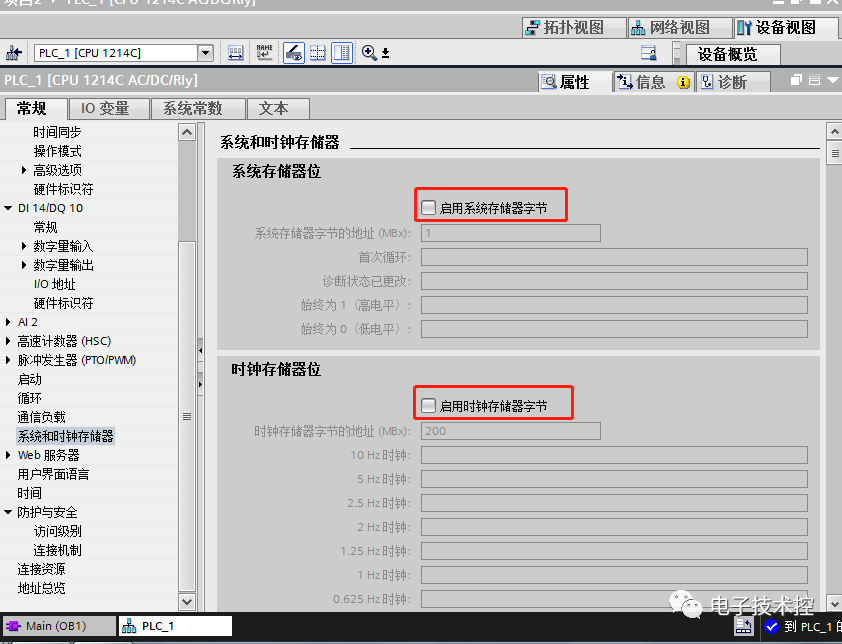The image size is (842, 644).
Task: Open the PLC_1 [CPU 1214C] device dropdown
Action: click(205, 53)
